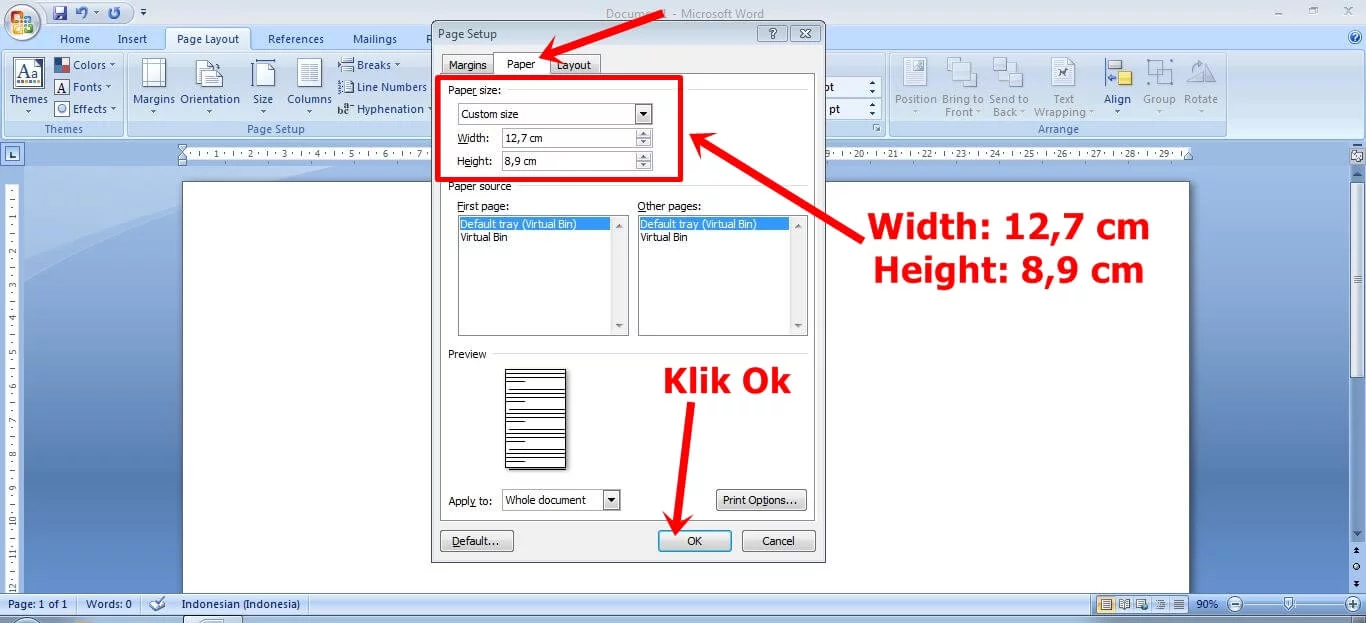Viewport: 1366px width, 623px height.
Task: Save the document via Quick Access
Action: [60, 13]
